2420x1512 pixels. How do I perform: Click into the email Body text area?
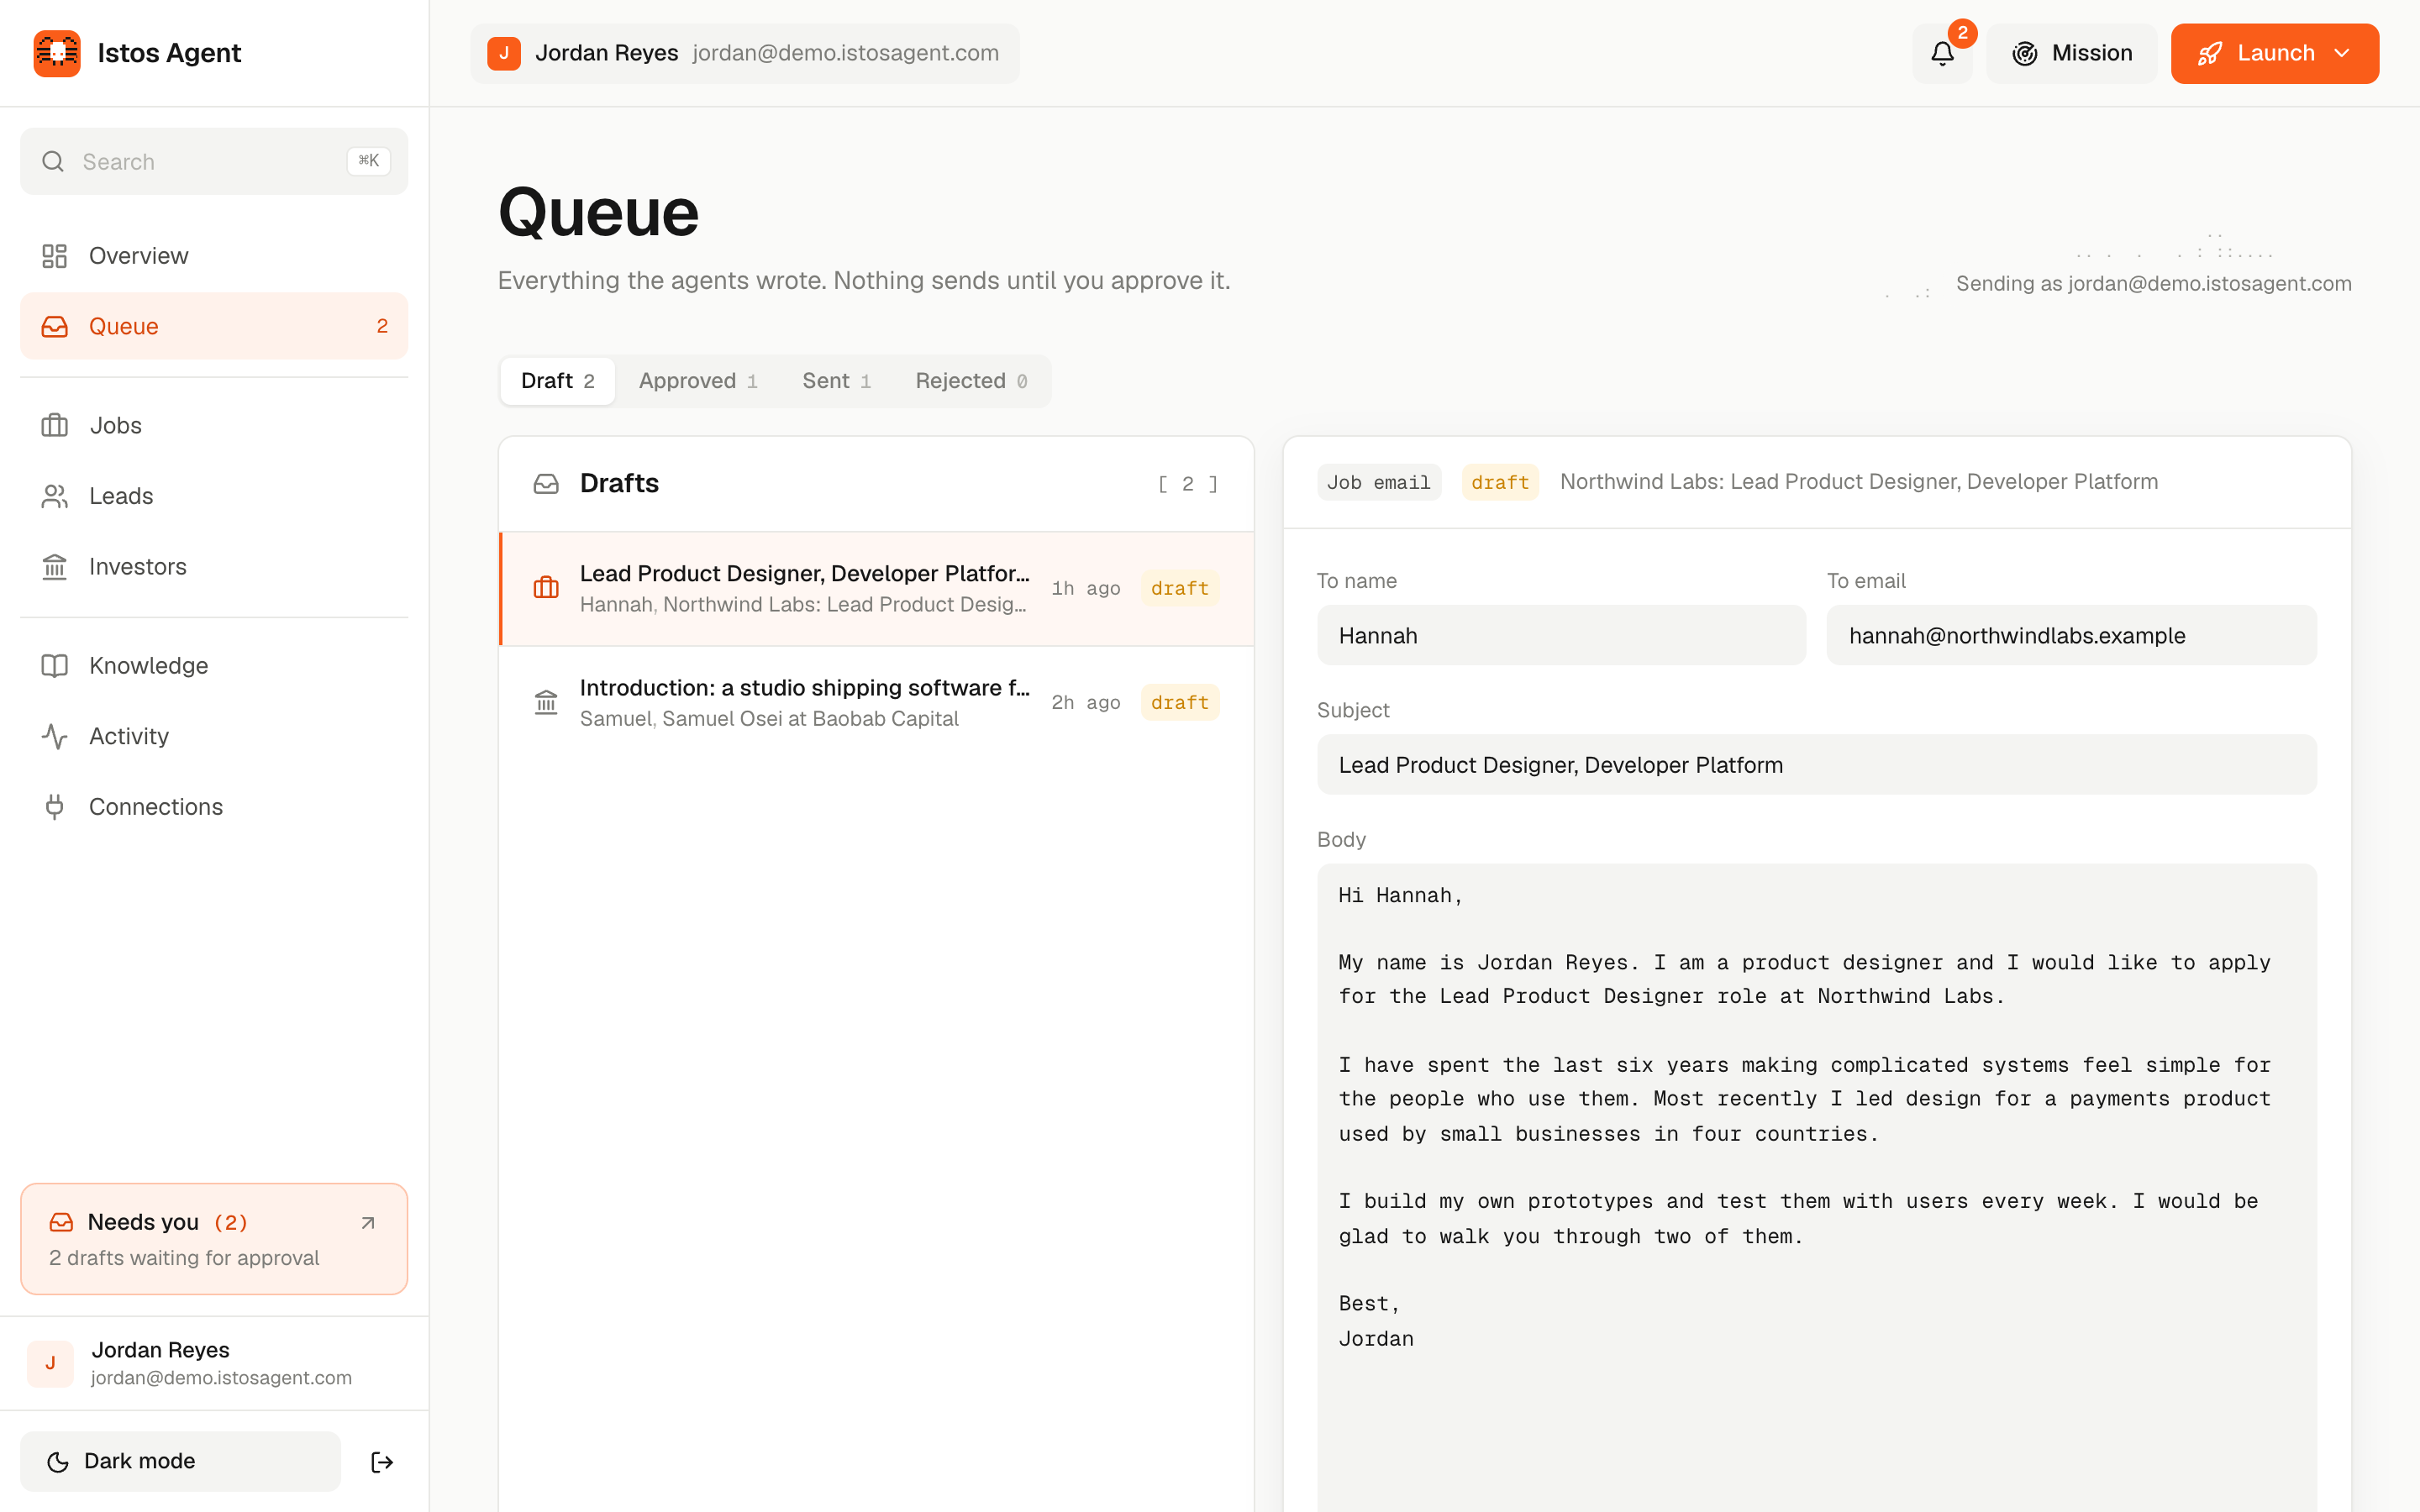[x=1816, y=1188]
